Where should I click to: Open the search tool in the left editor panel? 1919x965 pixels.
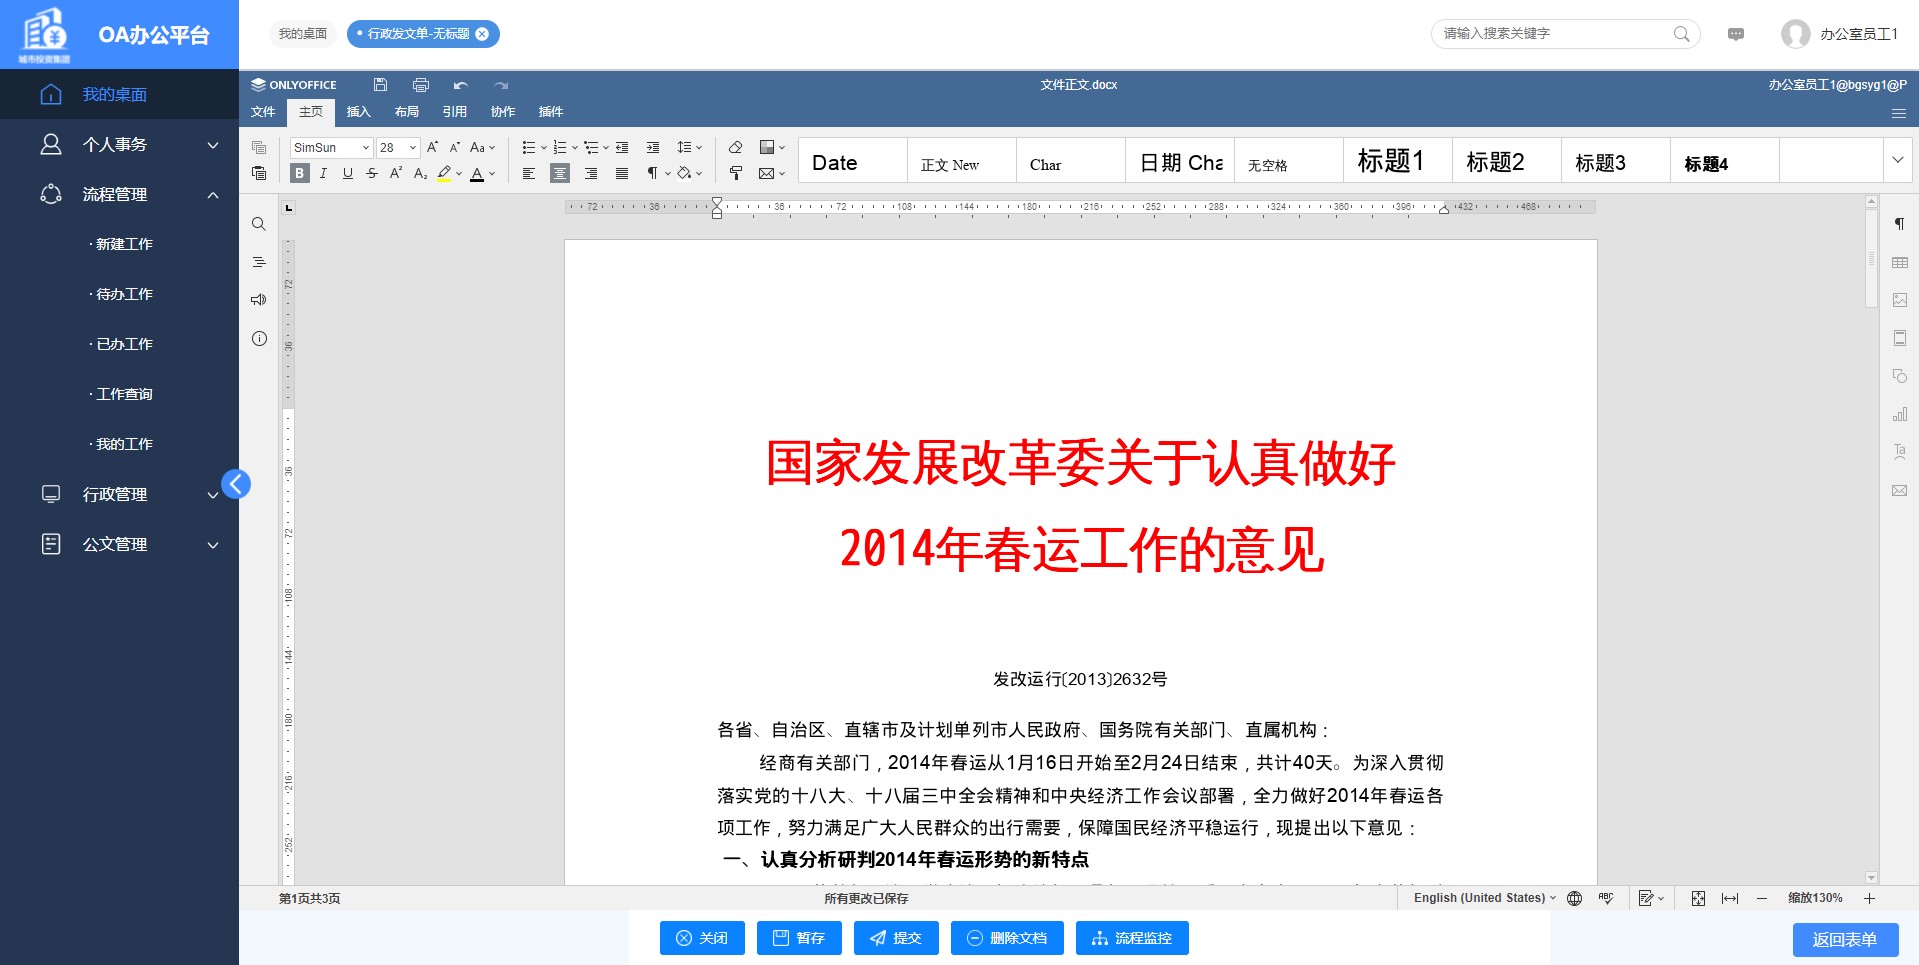[x=258, y=224]
